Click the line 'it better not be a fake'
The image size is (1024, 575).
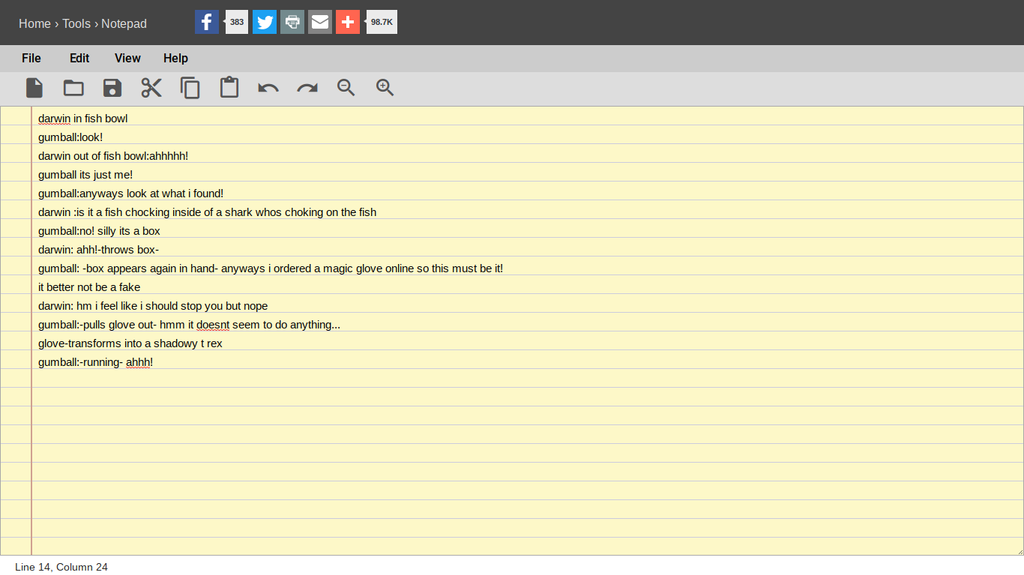point(89,287)
